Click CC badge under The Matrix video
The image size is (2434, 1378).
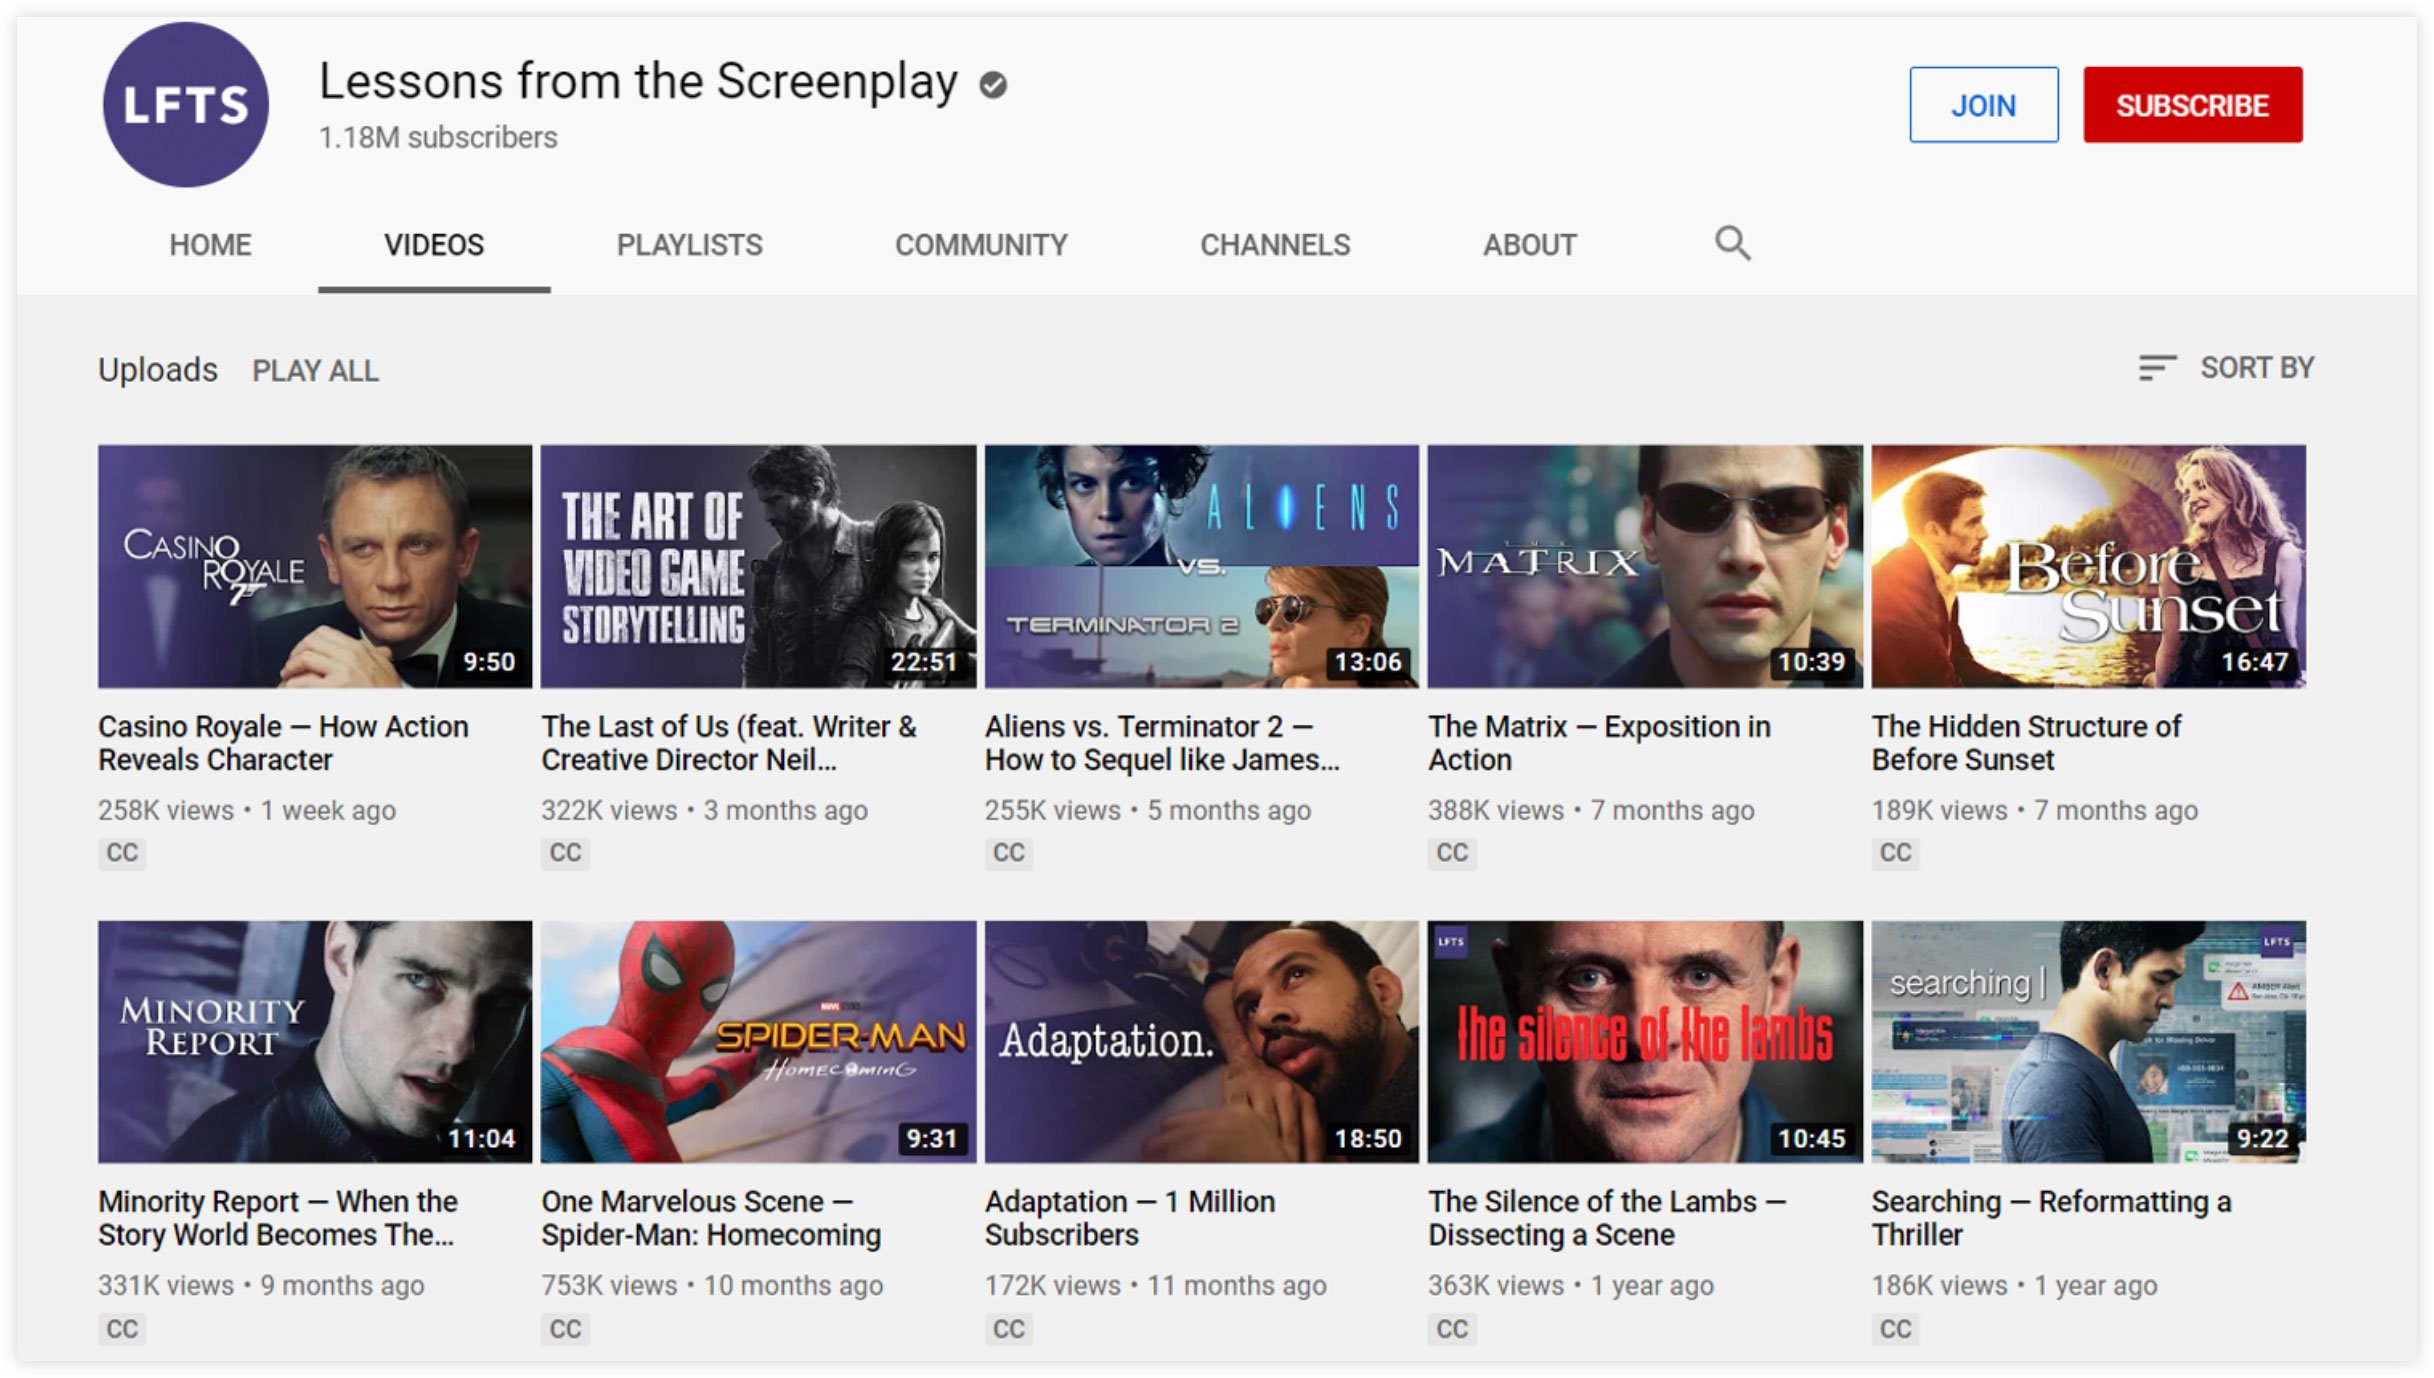pos(1452,853)
